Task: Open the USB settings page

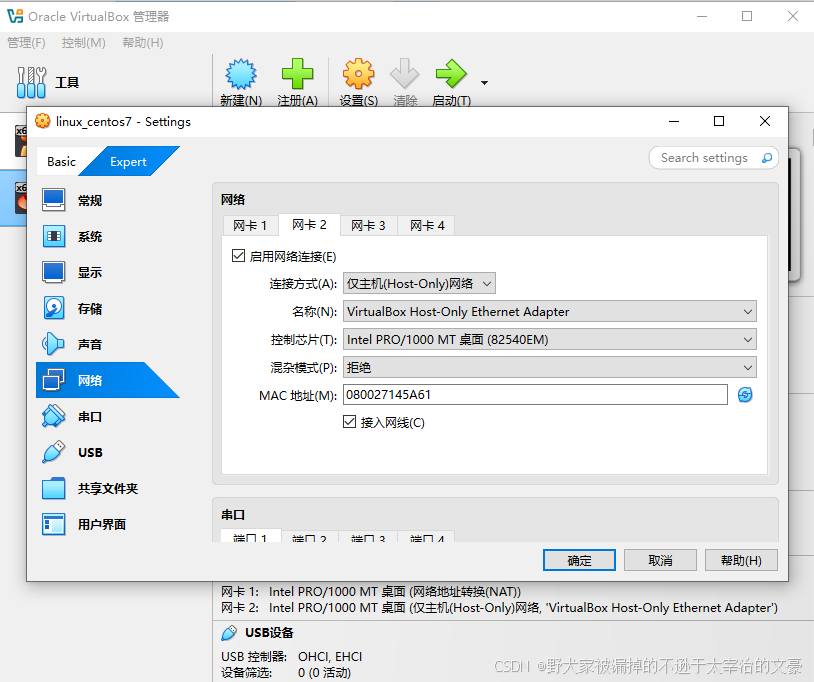Action: coord(90,452)
